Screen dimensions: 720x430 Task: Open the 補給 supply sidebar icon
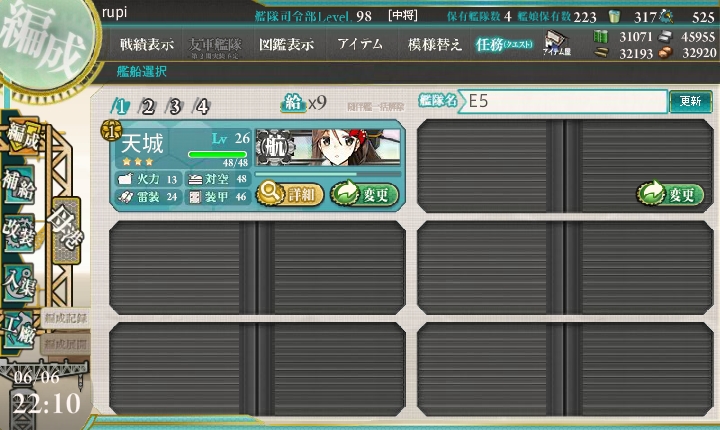click(x=19, y=185)
